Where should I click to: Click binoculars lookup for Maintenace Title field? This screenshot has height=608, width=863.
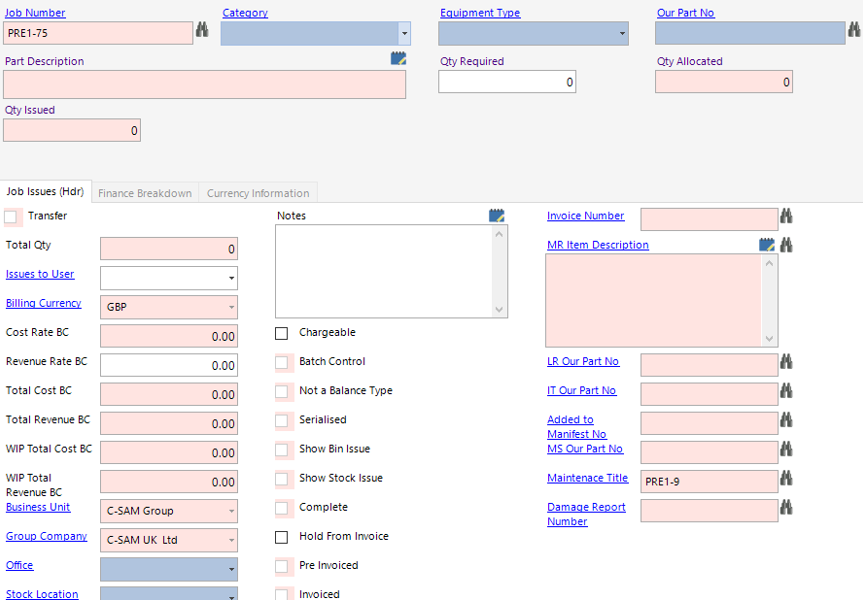point(787,478)
